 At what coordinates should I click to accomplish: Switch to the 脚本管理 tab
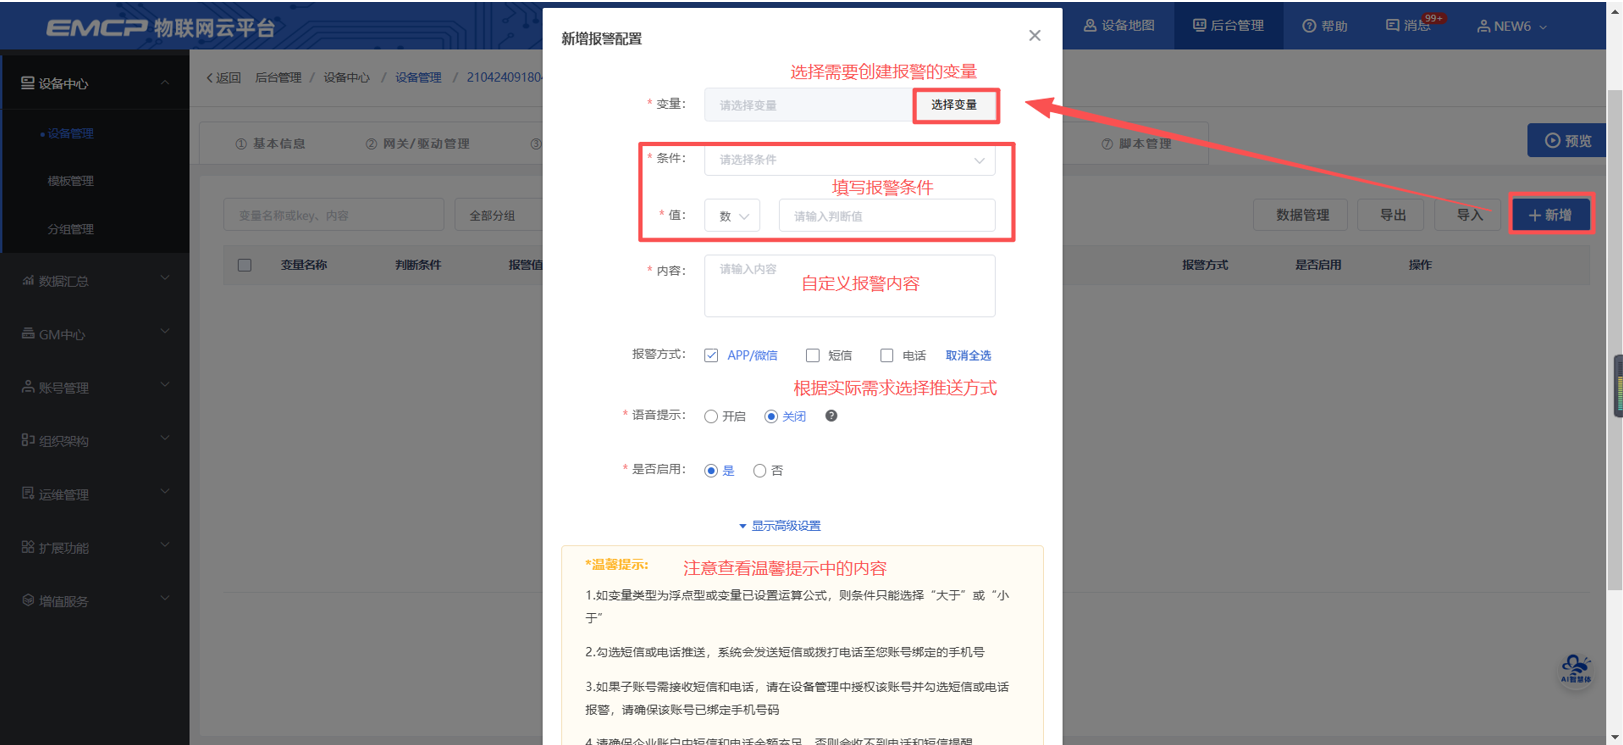1136,144
